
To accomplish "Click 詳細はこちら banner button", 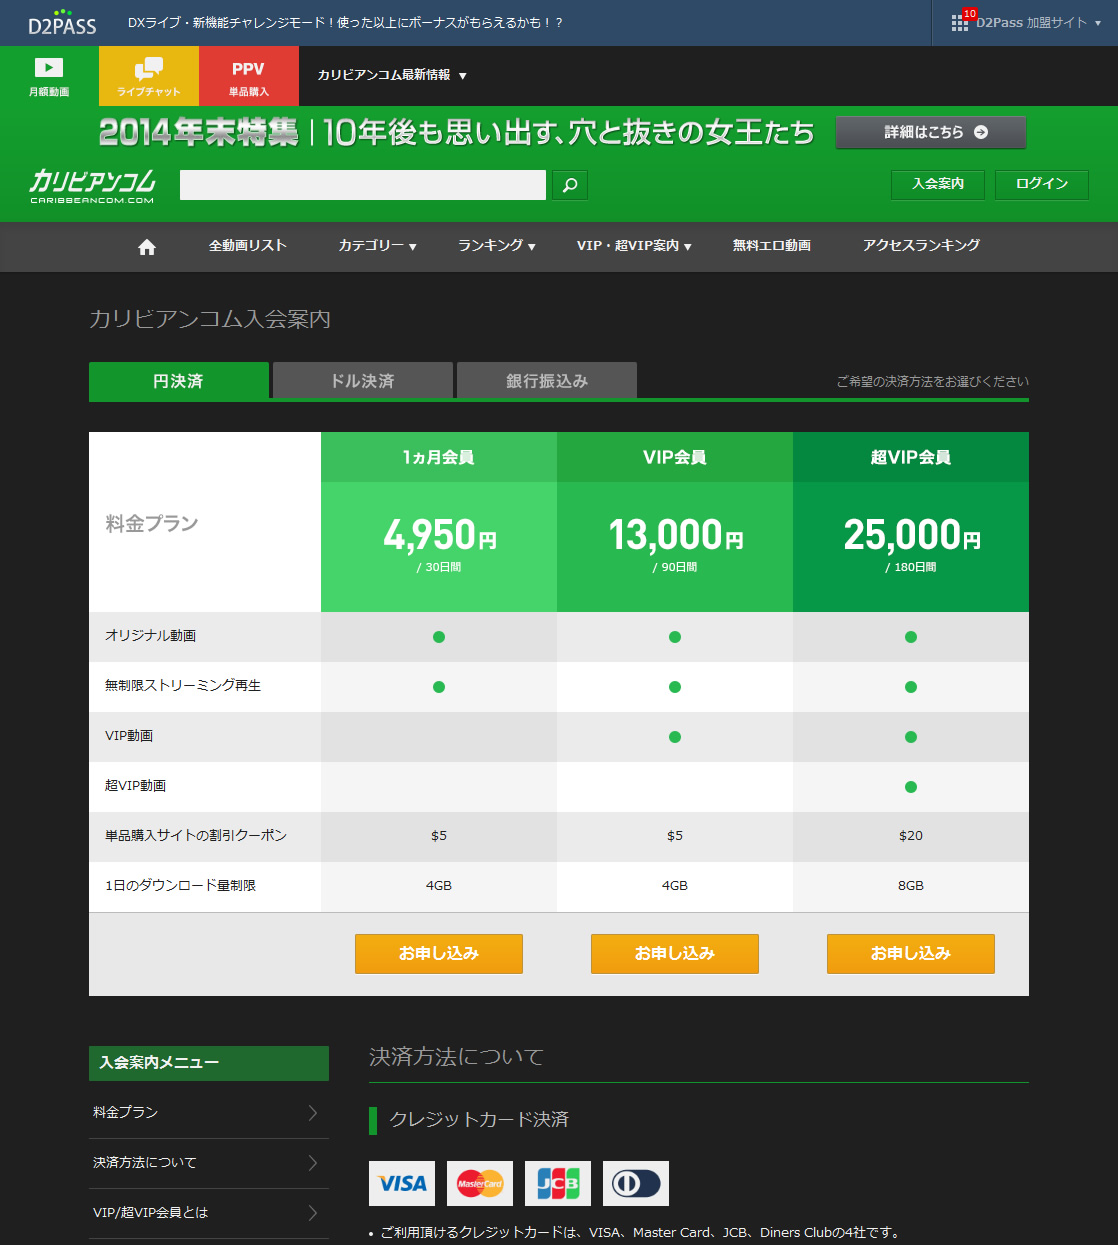I will (x=931, y=132).
